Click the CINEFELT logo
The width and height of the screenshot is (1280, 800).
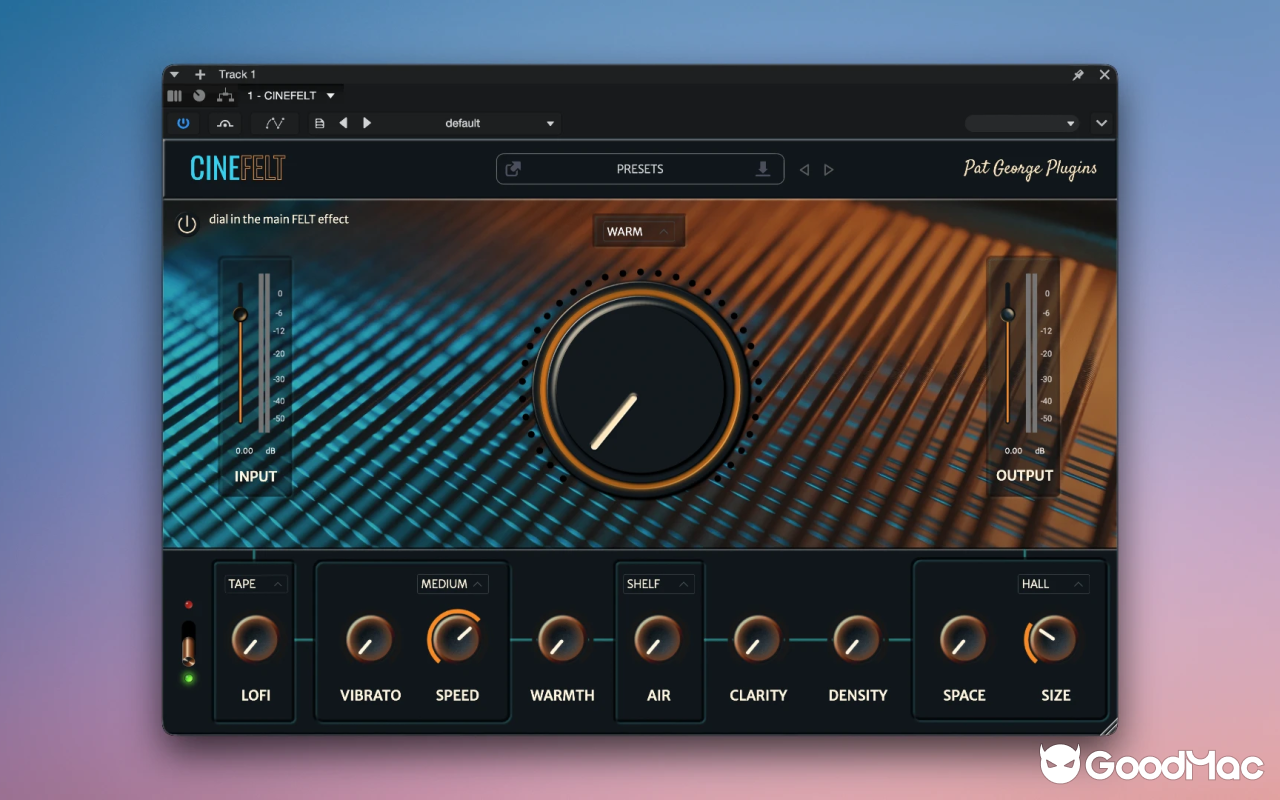(238, 168)
